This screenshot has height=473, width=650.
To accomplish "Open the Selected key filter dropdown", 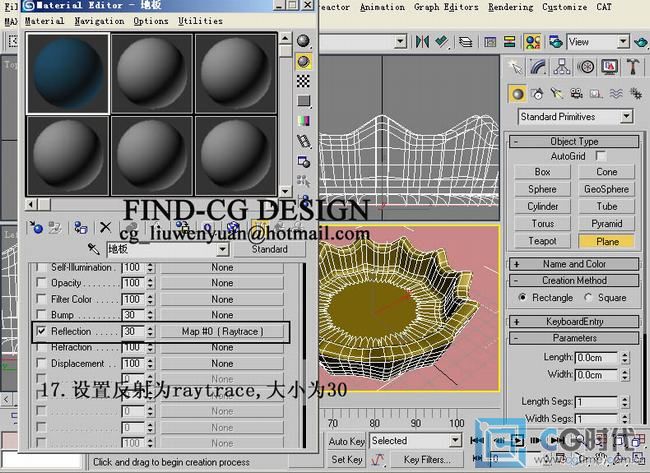I will click(x=456, y=440).
